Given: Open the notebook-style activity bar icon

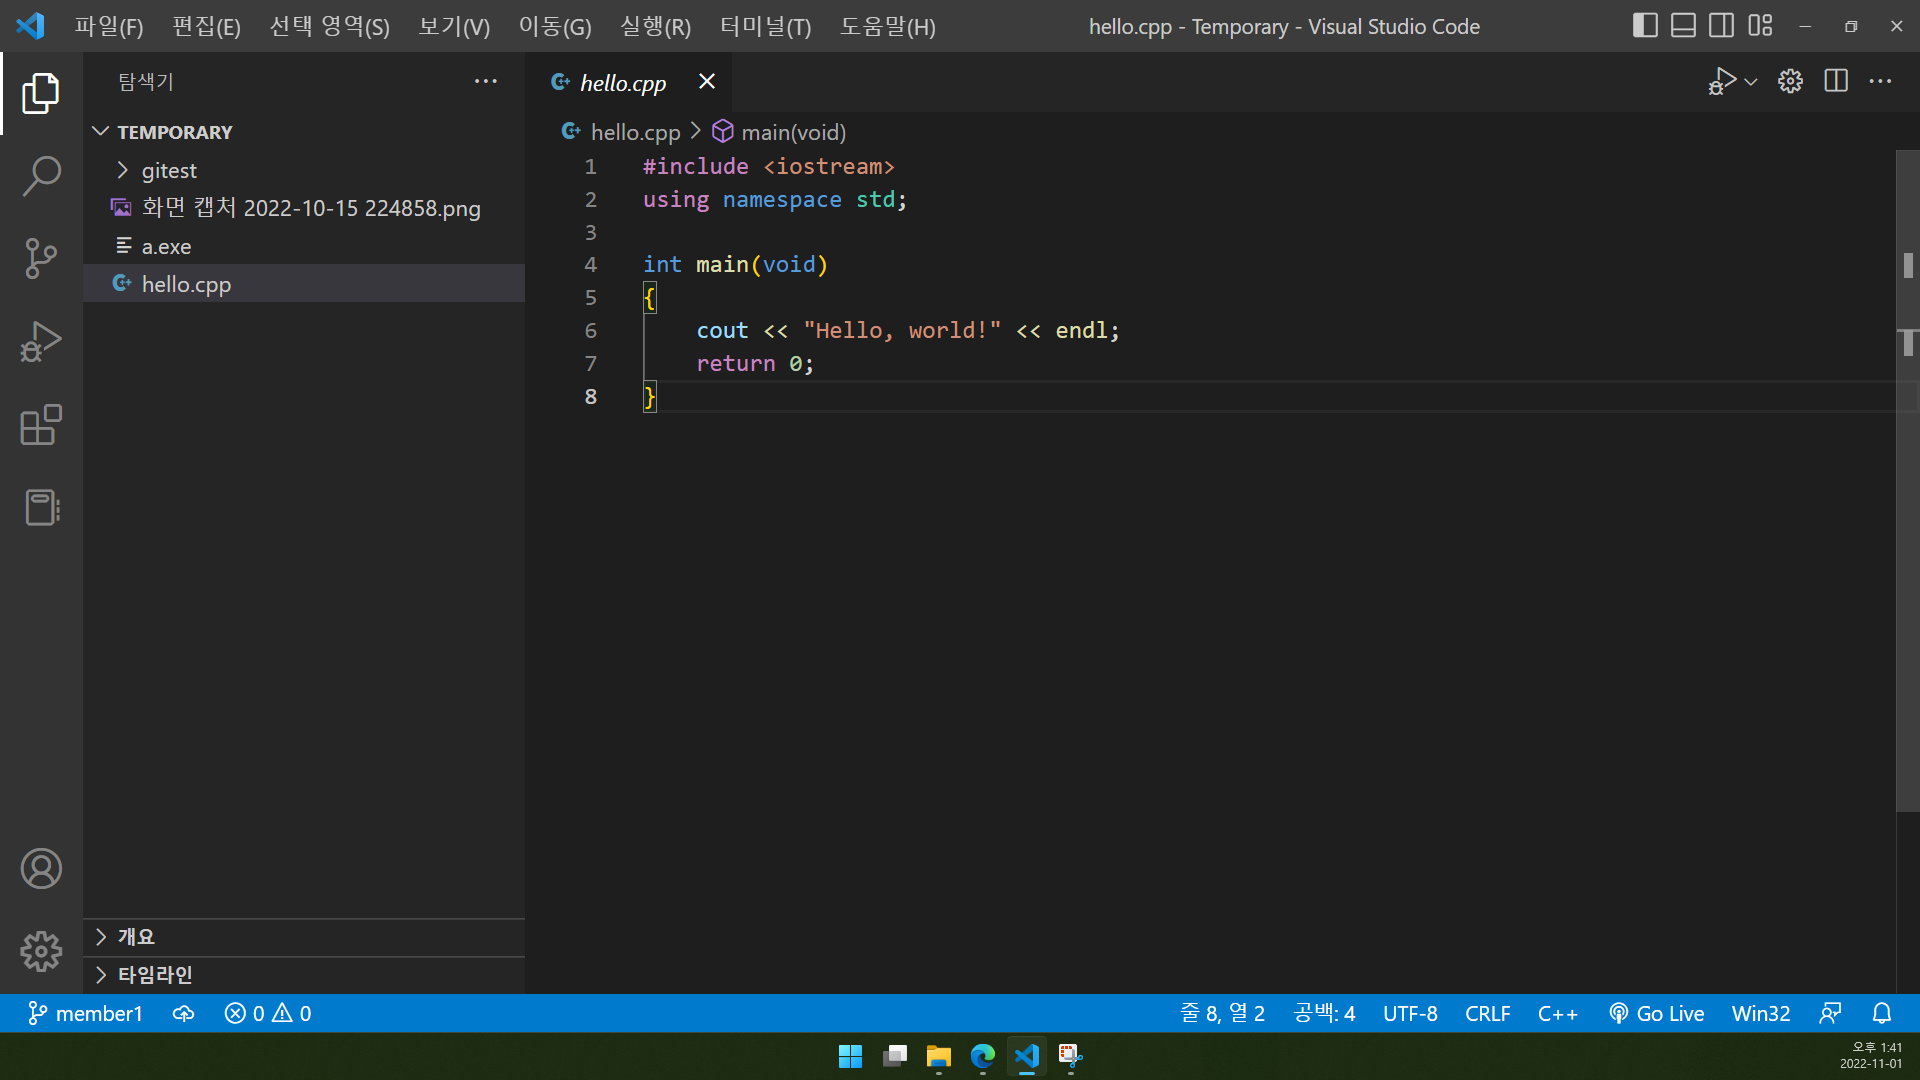Looking at the screenshot, I should click(x=41, y=508).
